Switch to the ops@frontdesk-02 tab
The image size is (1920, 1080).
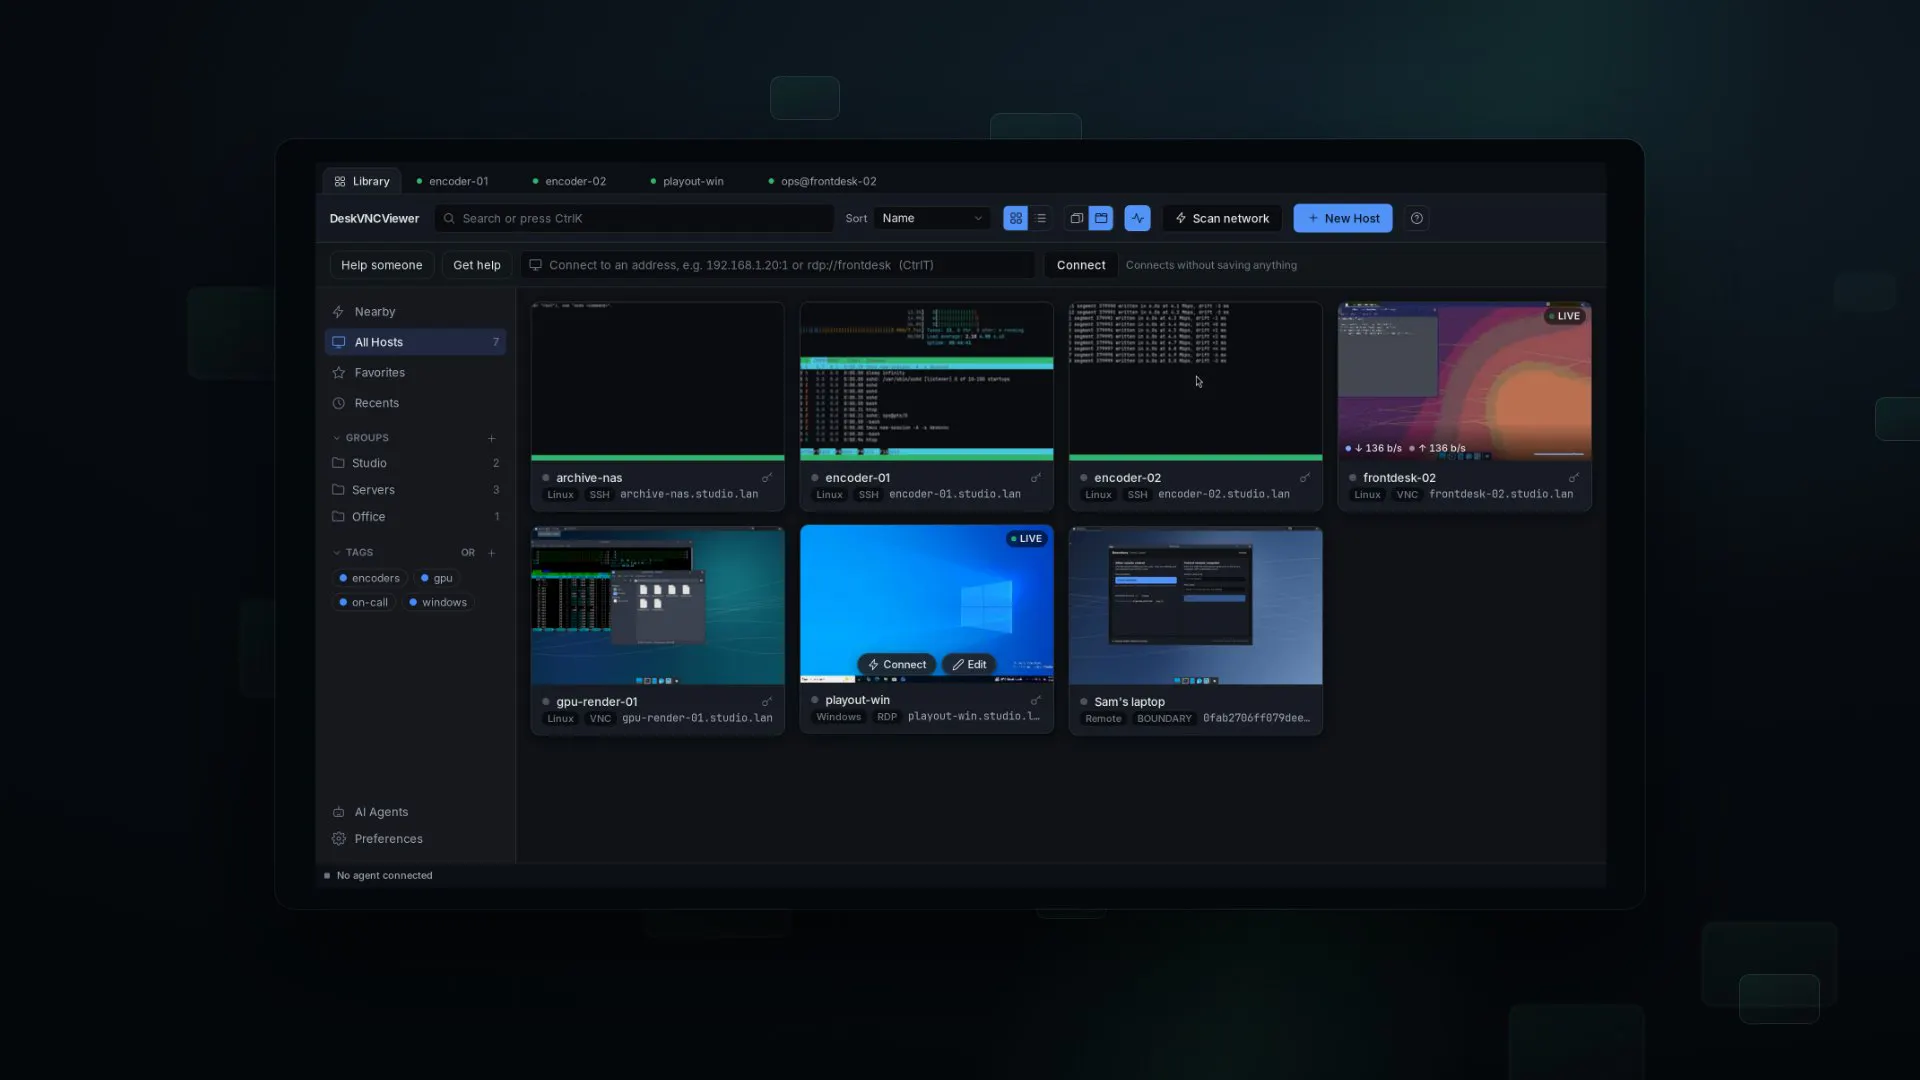click(822, 181)
